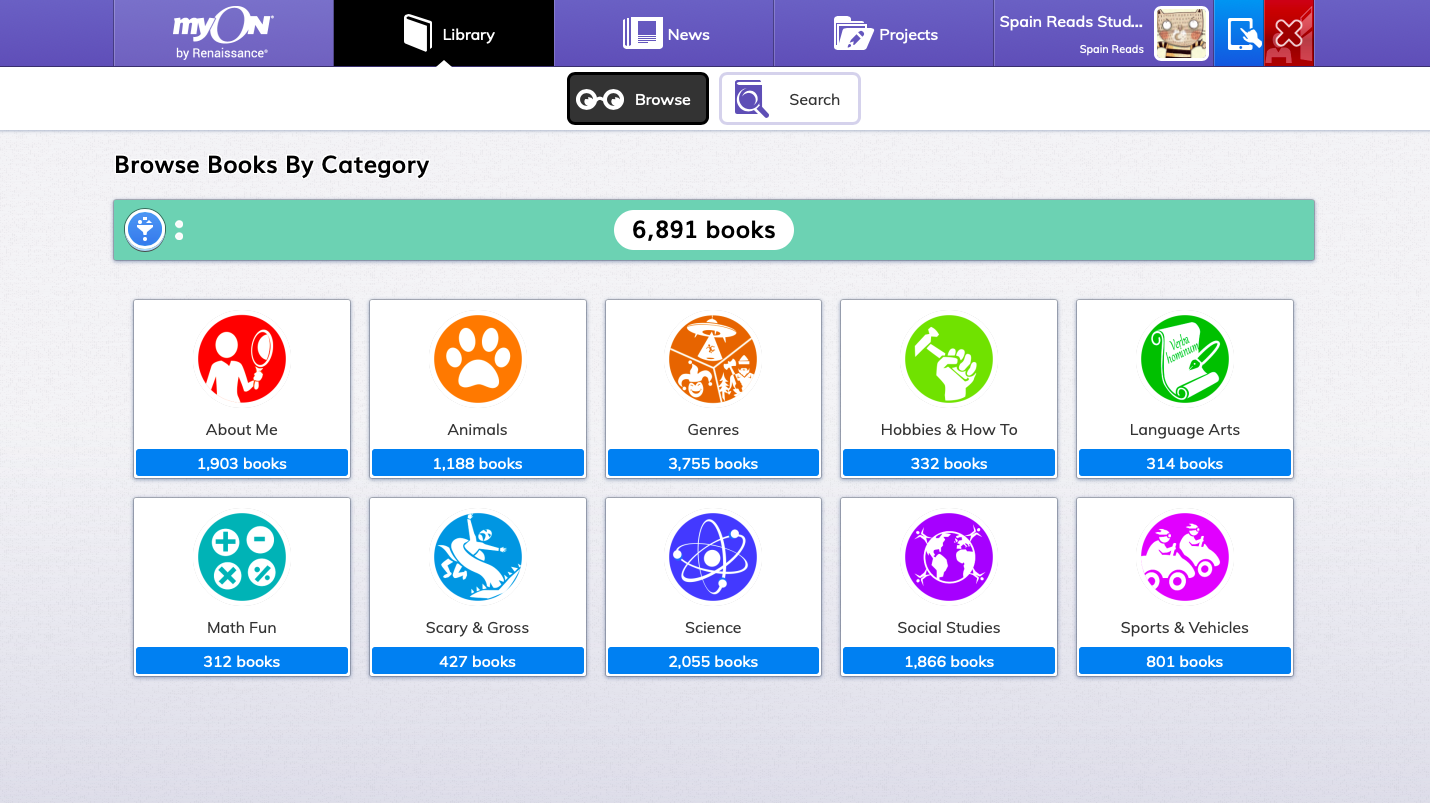Open the book filter funnel button

(x=145, y=230)
